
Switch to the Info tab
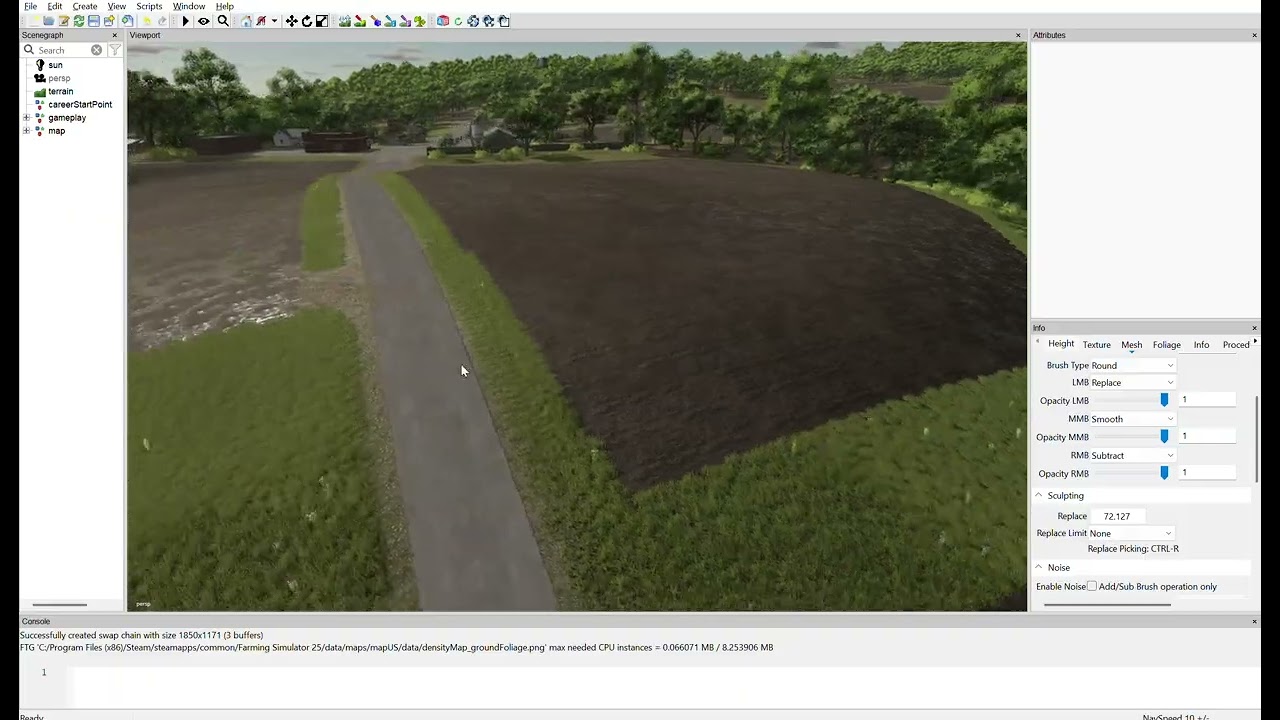(x=1201, y=345)
